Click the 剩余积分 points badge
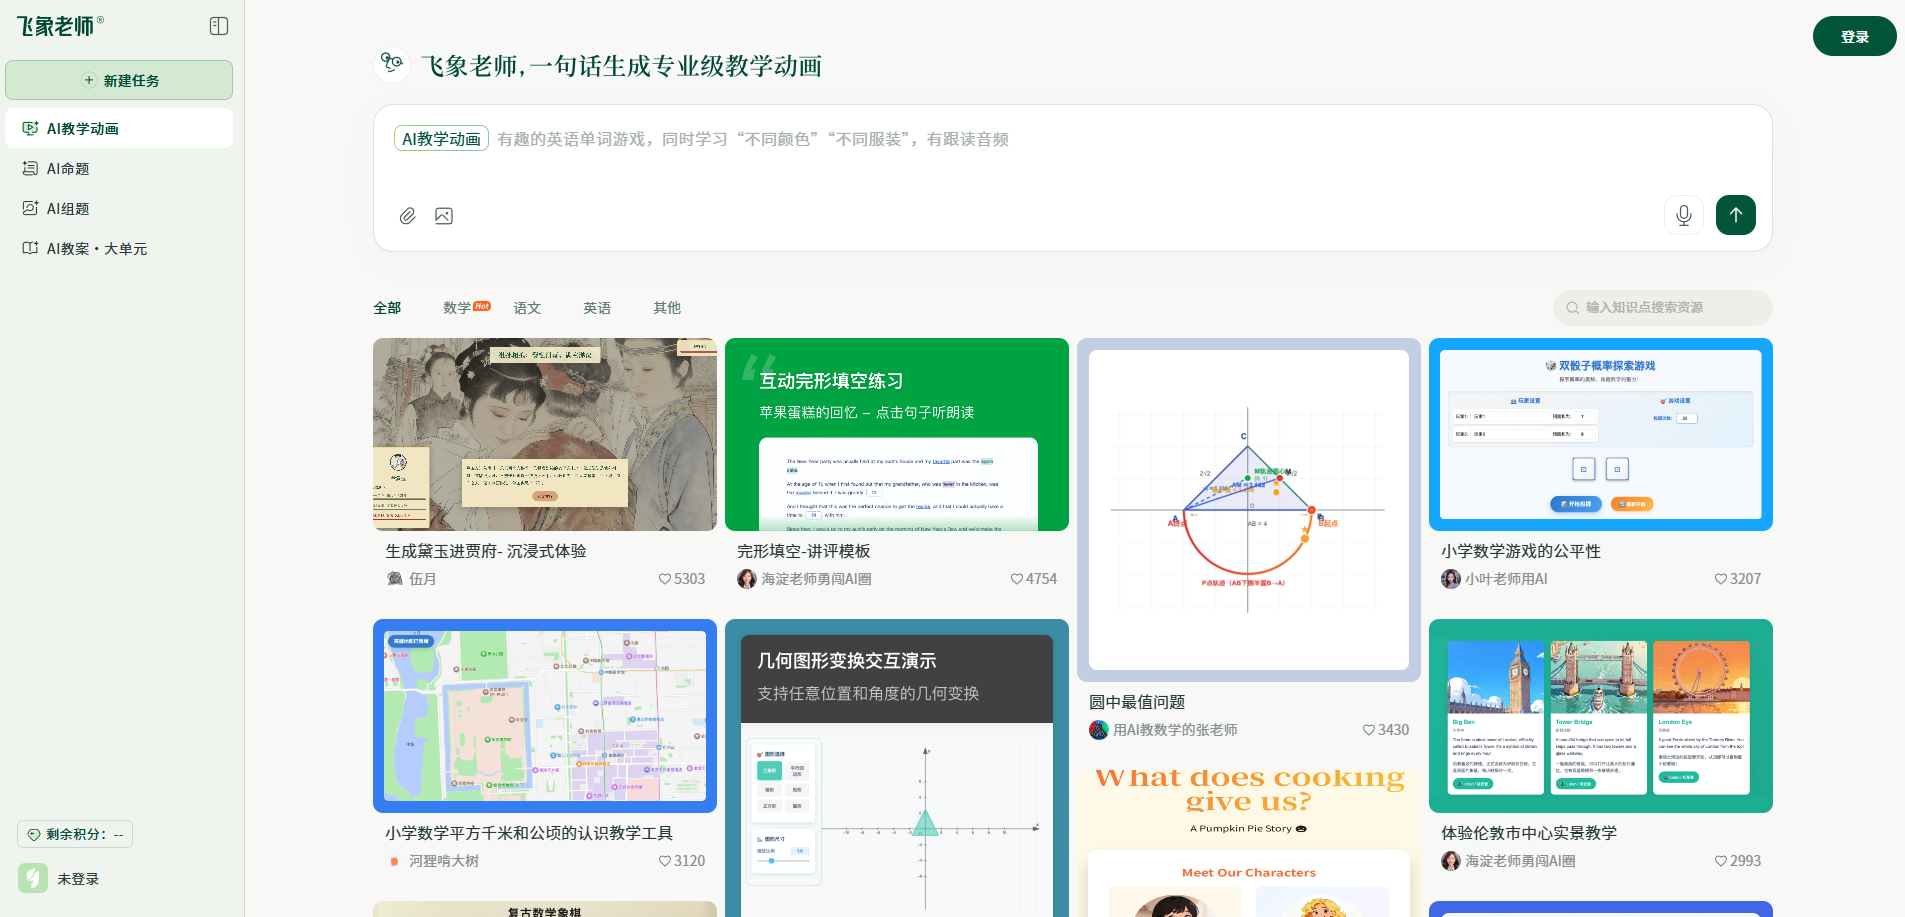The image size is (1905, 917). pyautogui.click(x=75, y=834)
